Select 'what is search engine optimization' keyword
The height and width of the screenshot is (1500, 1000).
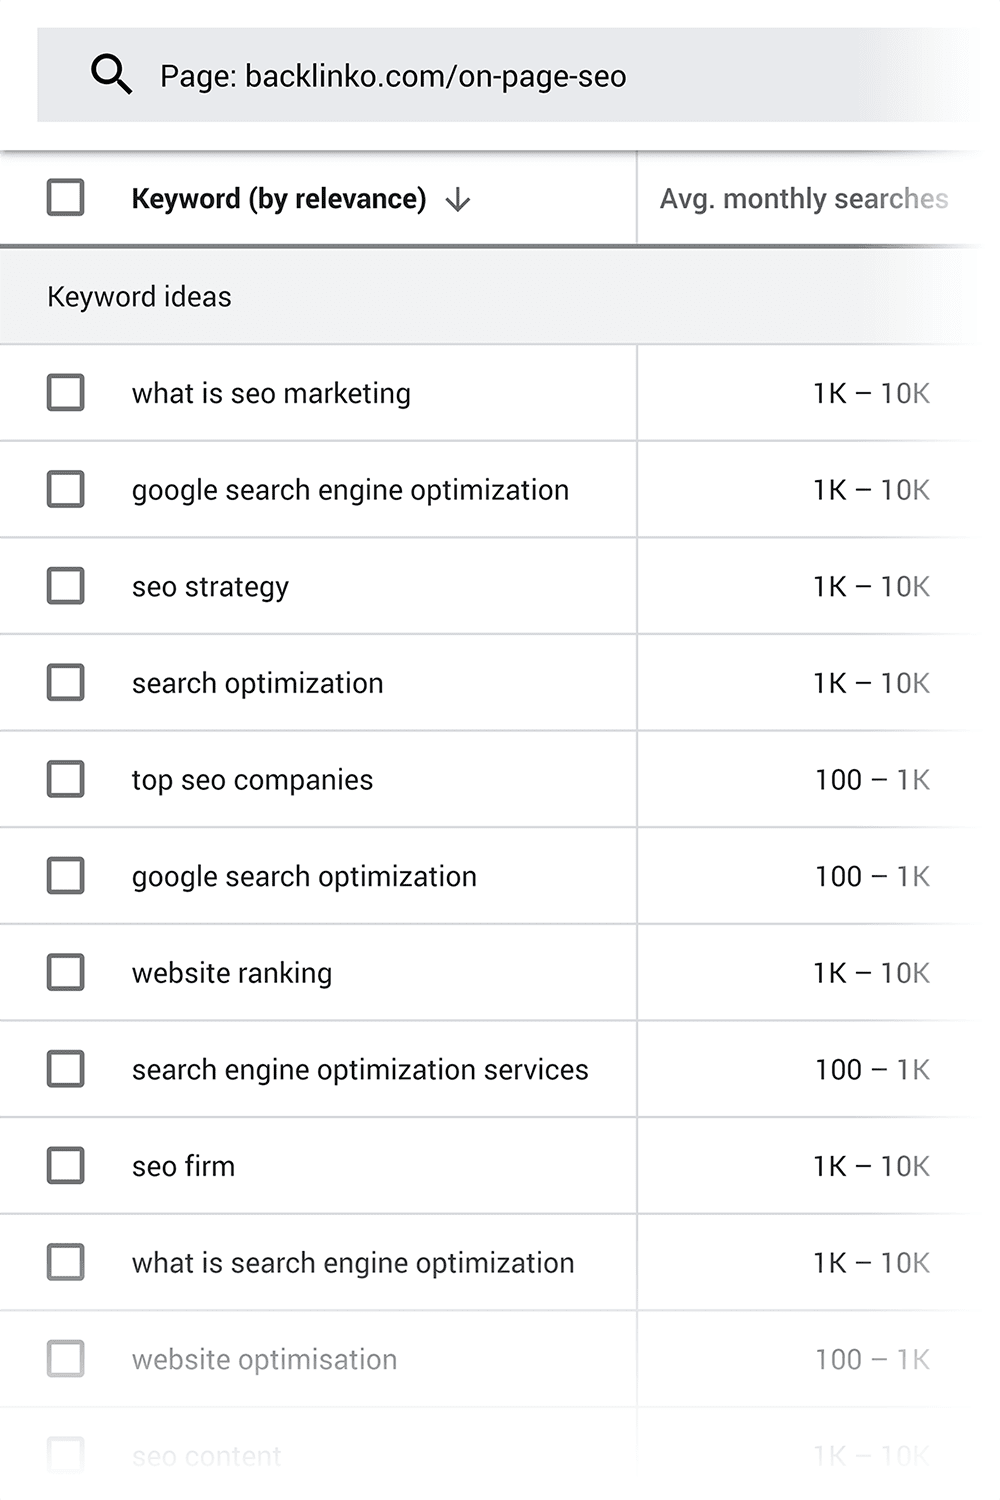tap(353, 1263)
